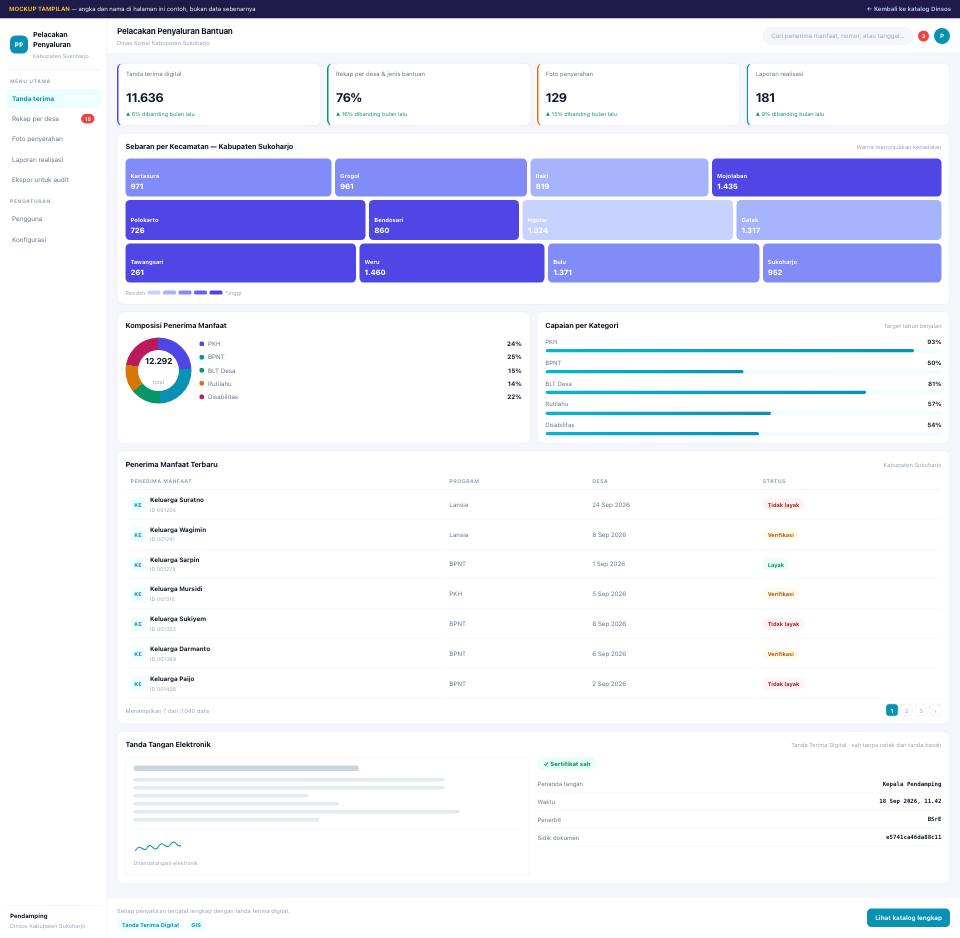Screen dimensions: 960x938
Task: Select the Mojolaban treemap tile
Action: coord(827,178)
